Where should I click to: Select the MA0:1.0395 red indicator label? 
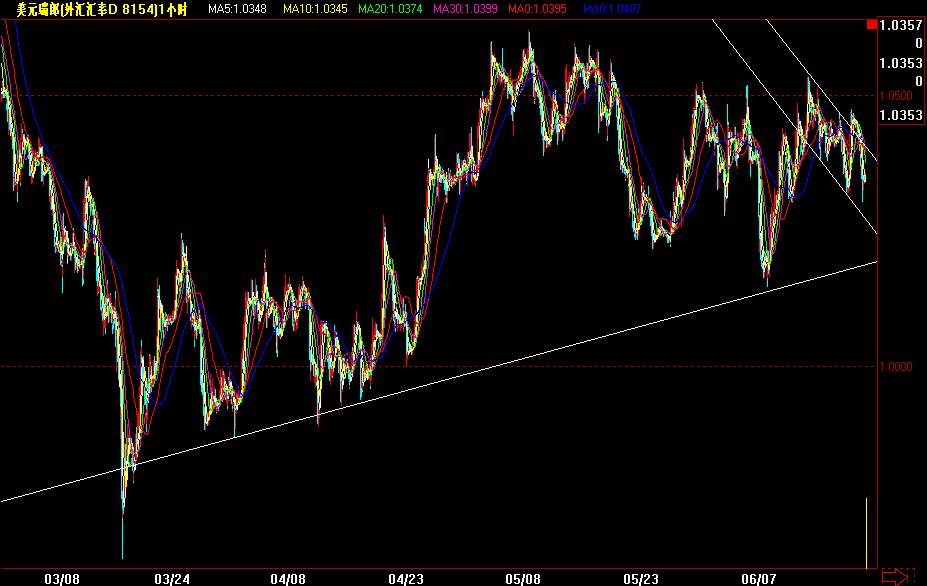(x=537, y=9)
